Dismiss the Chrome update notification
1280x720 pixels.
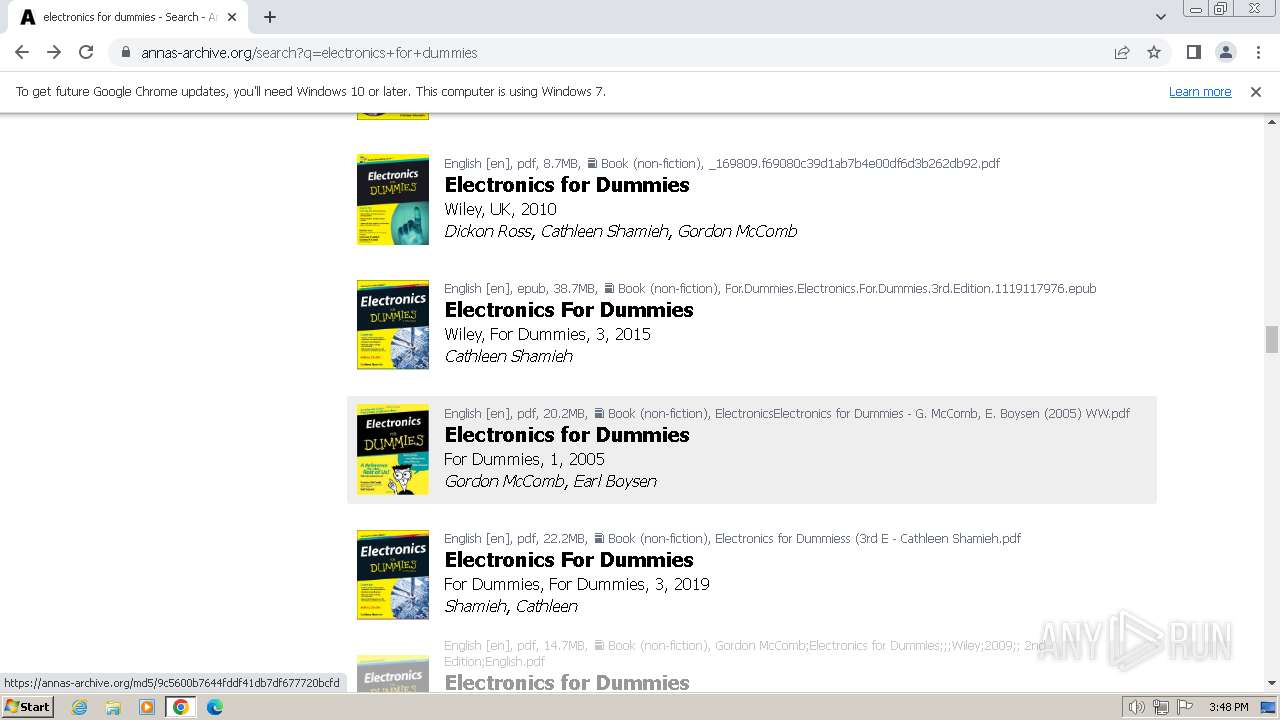1256,92
